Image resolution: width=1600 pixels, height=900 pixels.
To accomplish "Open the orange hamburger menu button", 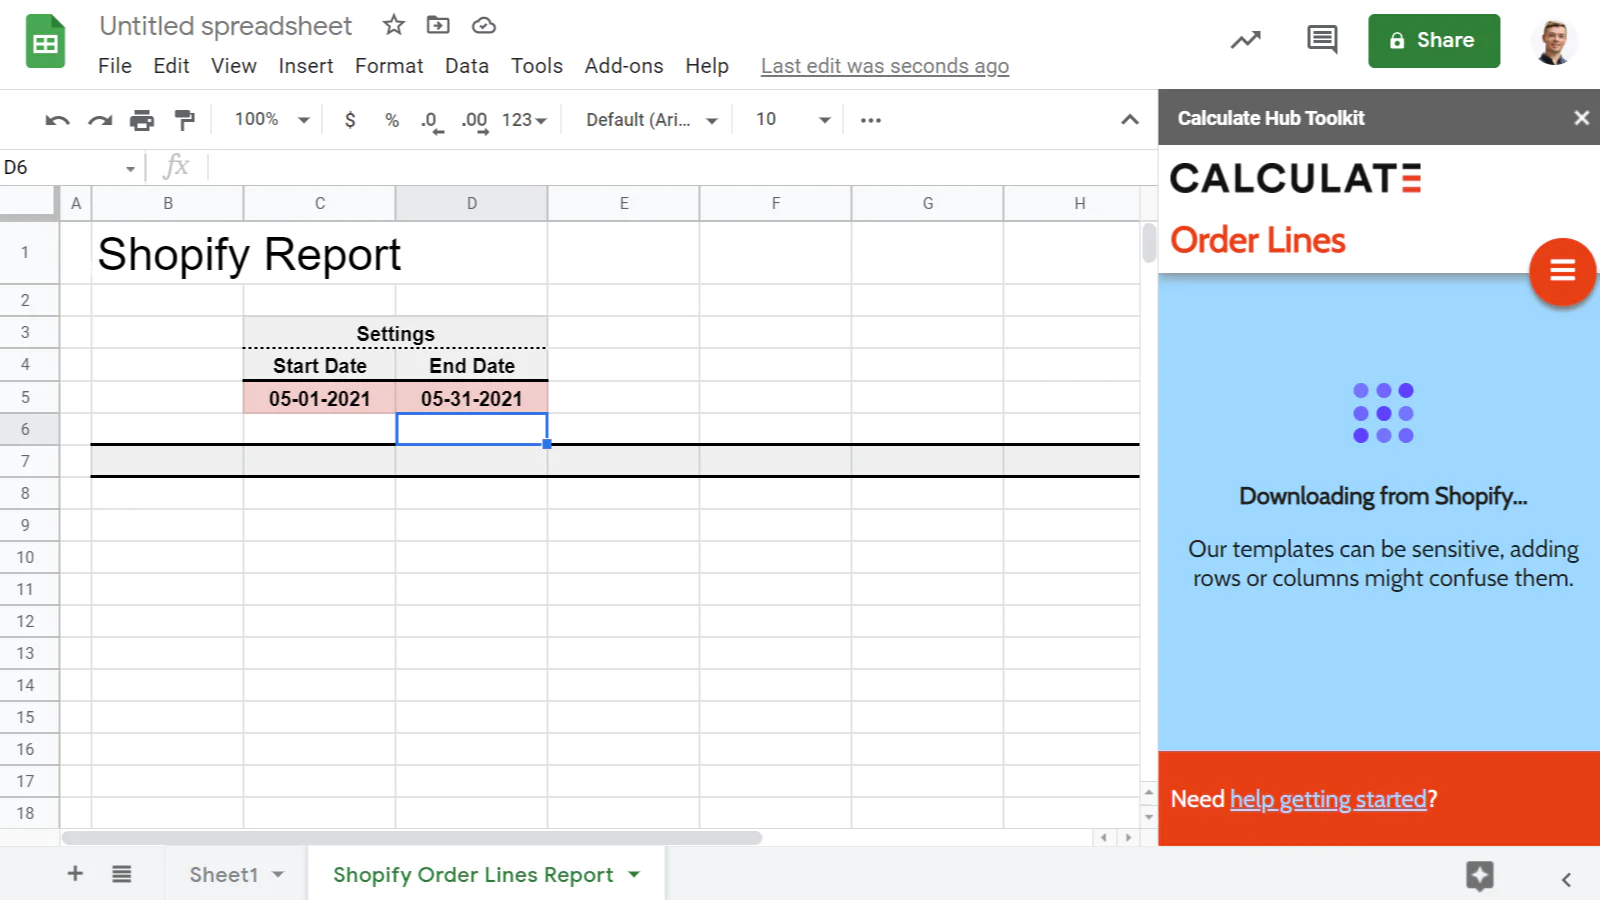I will [1563, 271].
